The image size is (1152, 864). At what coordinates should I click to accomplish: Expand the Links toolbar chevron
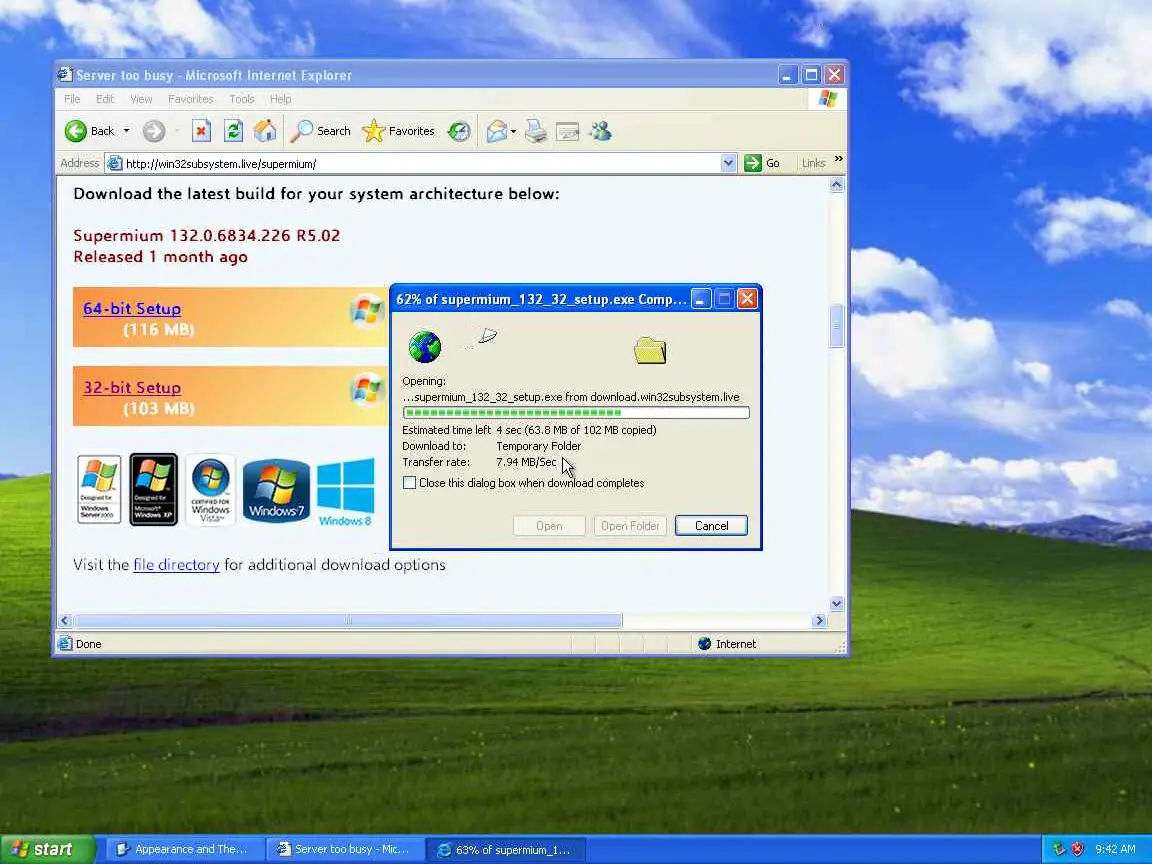coord(838,159)
